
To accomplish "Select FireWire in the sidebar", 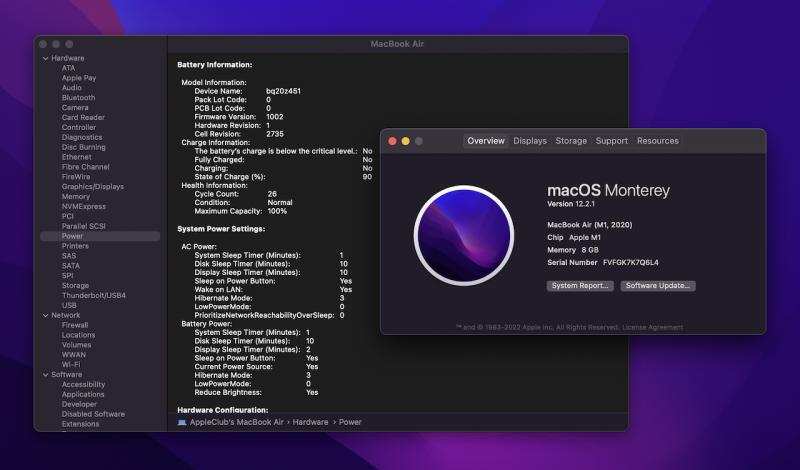I will point(76,177).
